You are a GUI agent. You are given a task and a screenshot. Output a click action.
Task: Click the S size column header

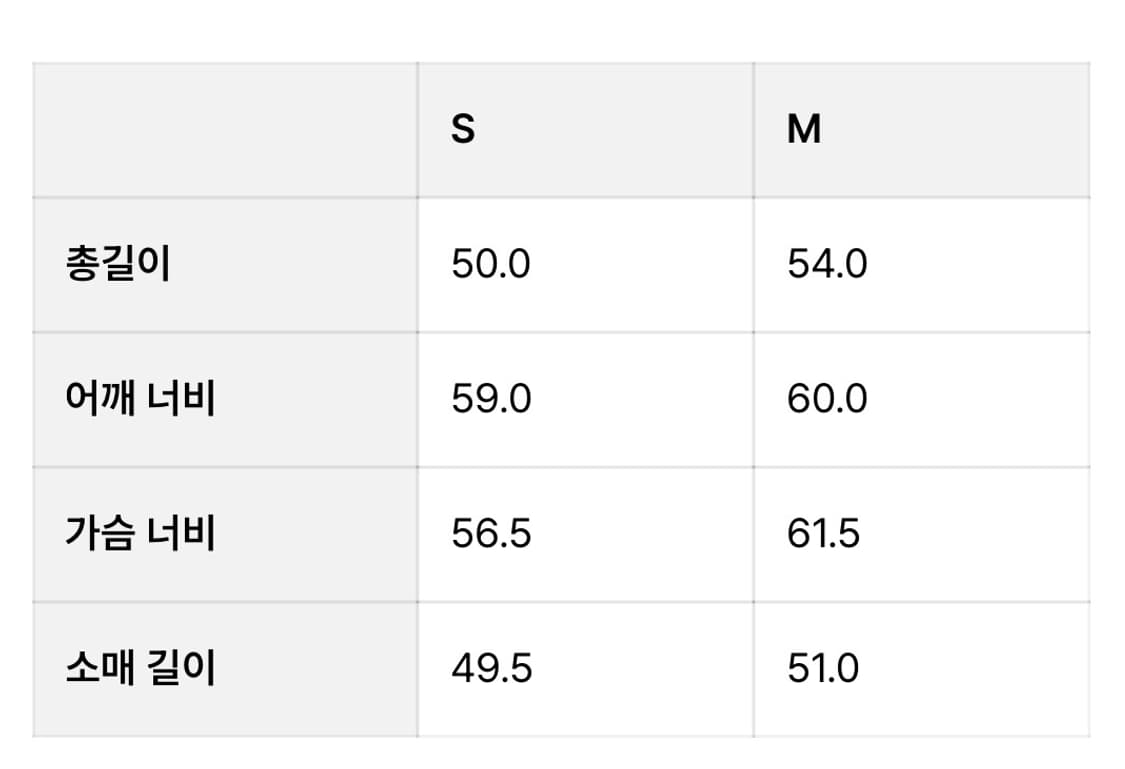coord(463,129)
